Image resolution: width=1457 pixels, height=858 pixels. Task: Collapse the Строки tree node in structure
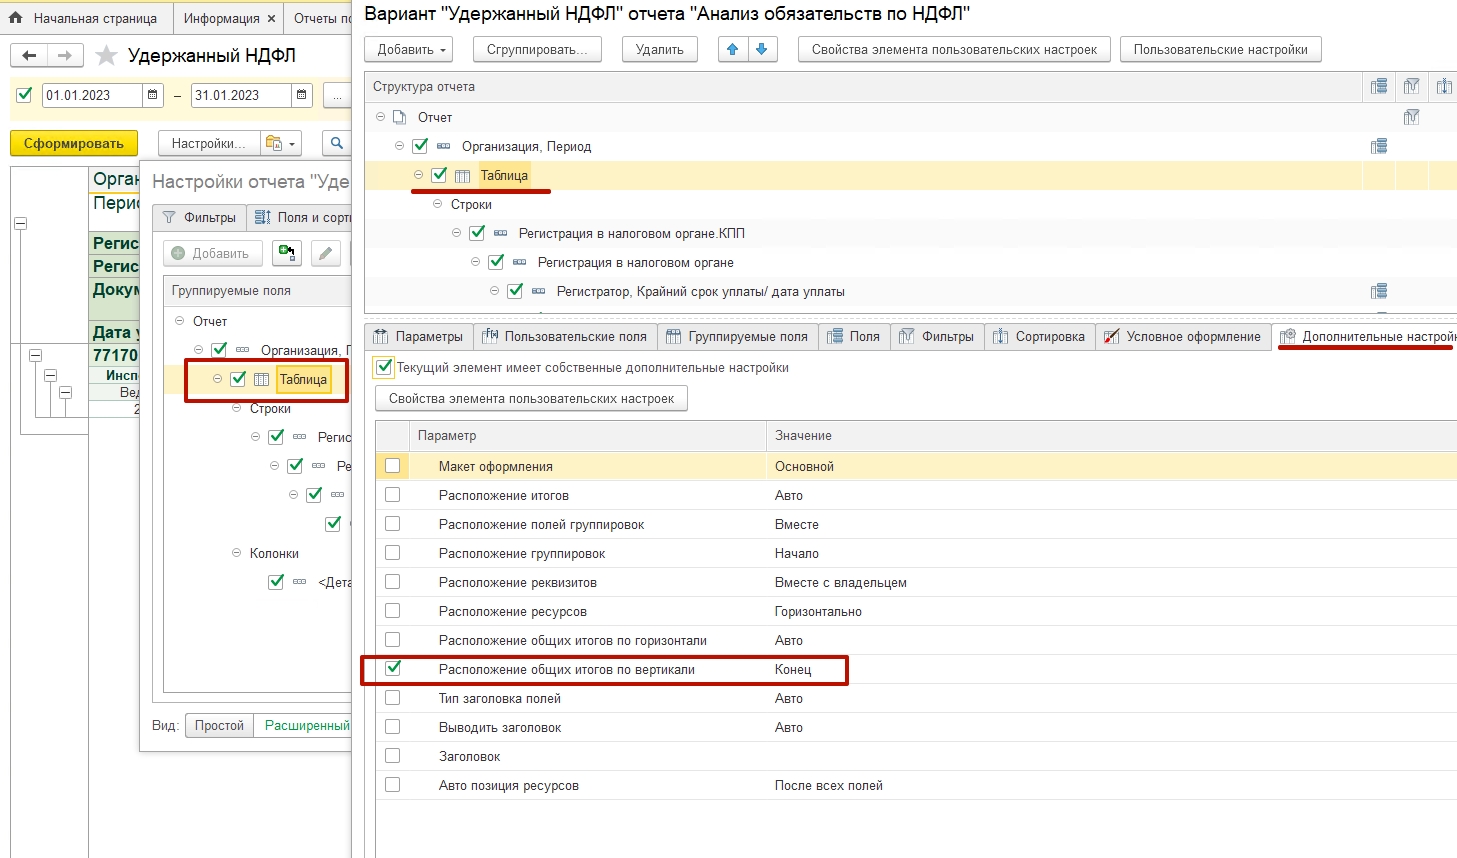pyautogui.click(x=437, y=204)
